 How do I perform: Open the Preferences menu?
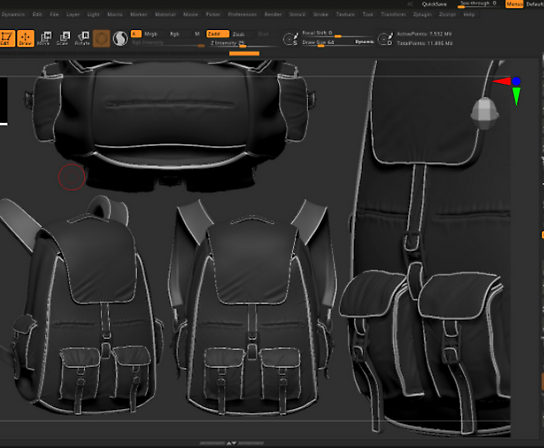243,14
